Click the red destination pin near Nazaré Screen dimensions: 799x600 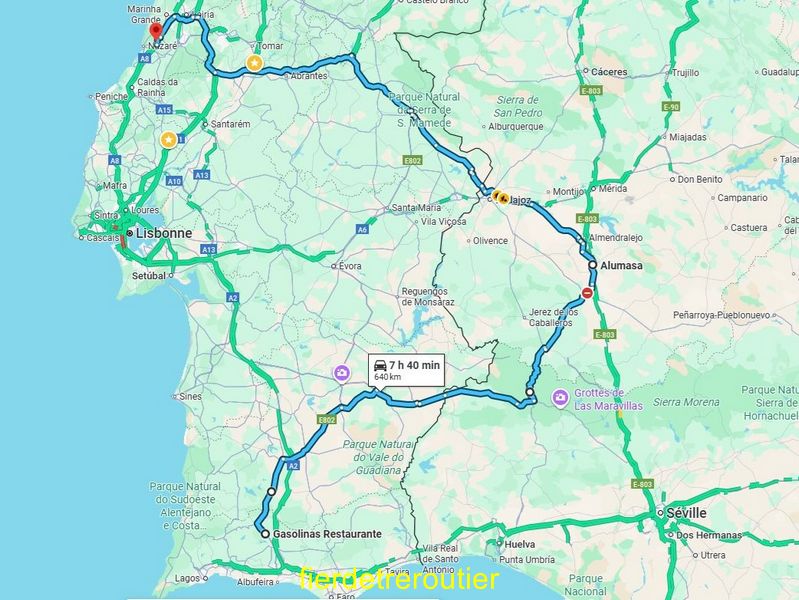[156, 31]
